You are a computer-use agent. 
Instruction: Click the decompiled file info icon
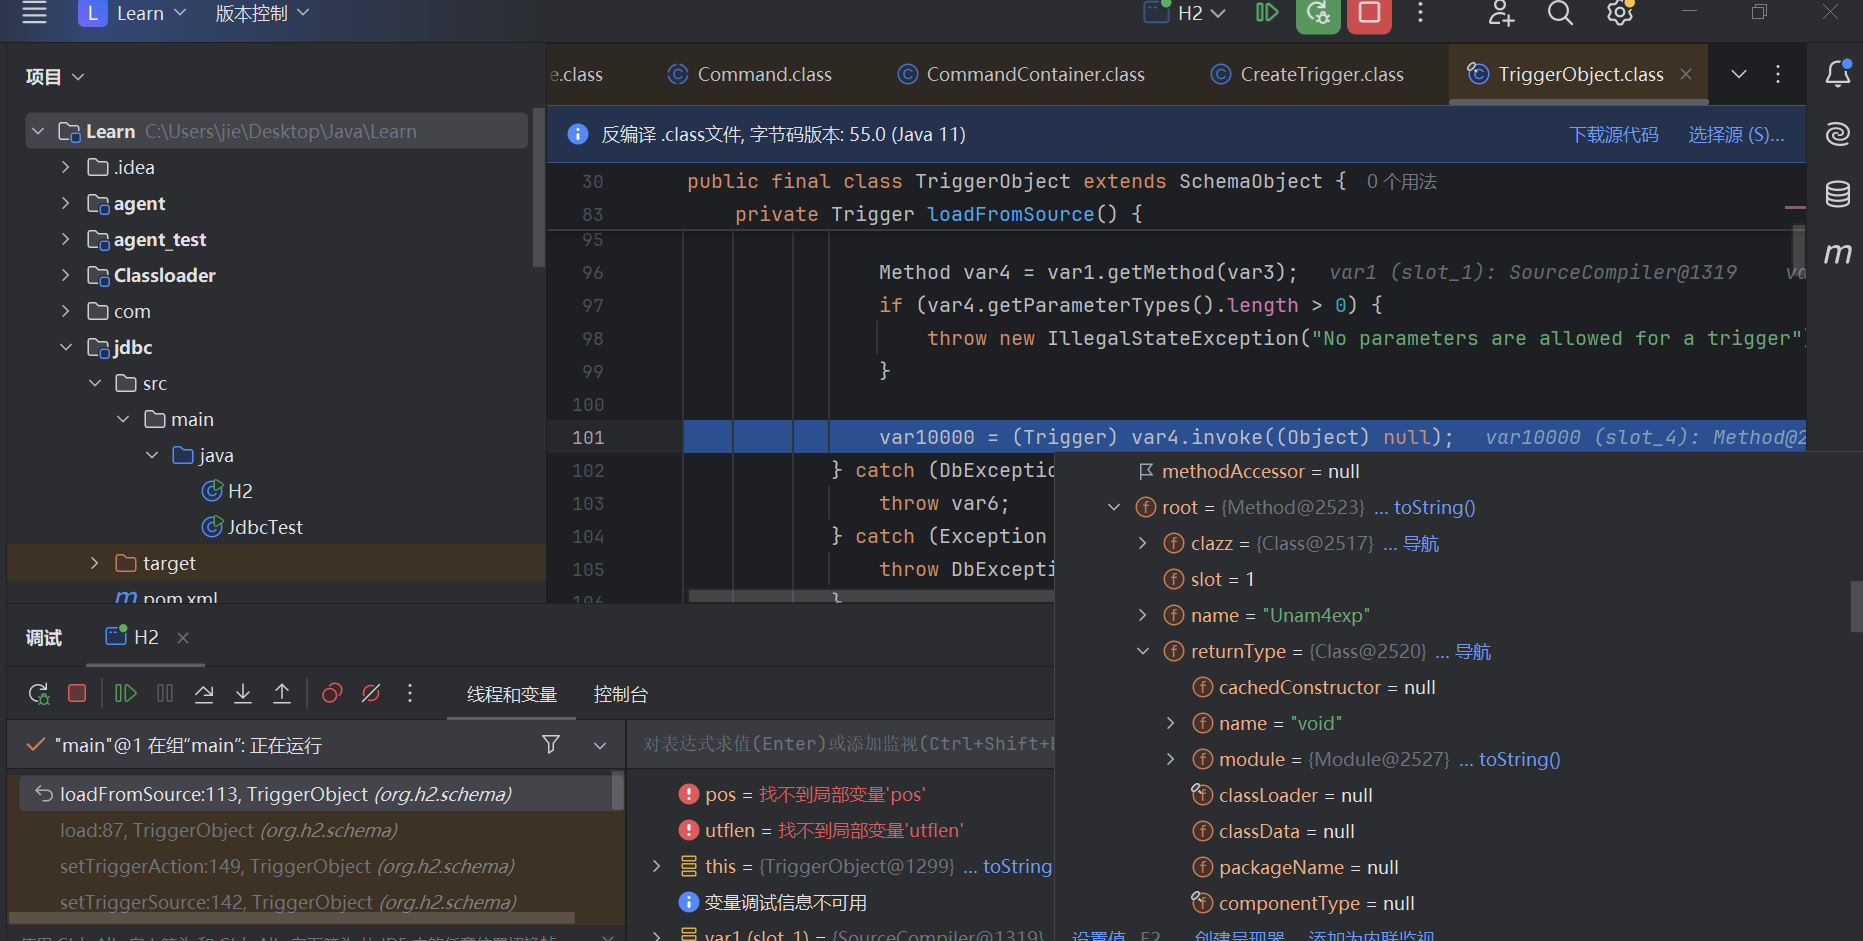[x=578, y=135]
